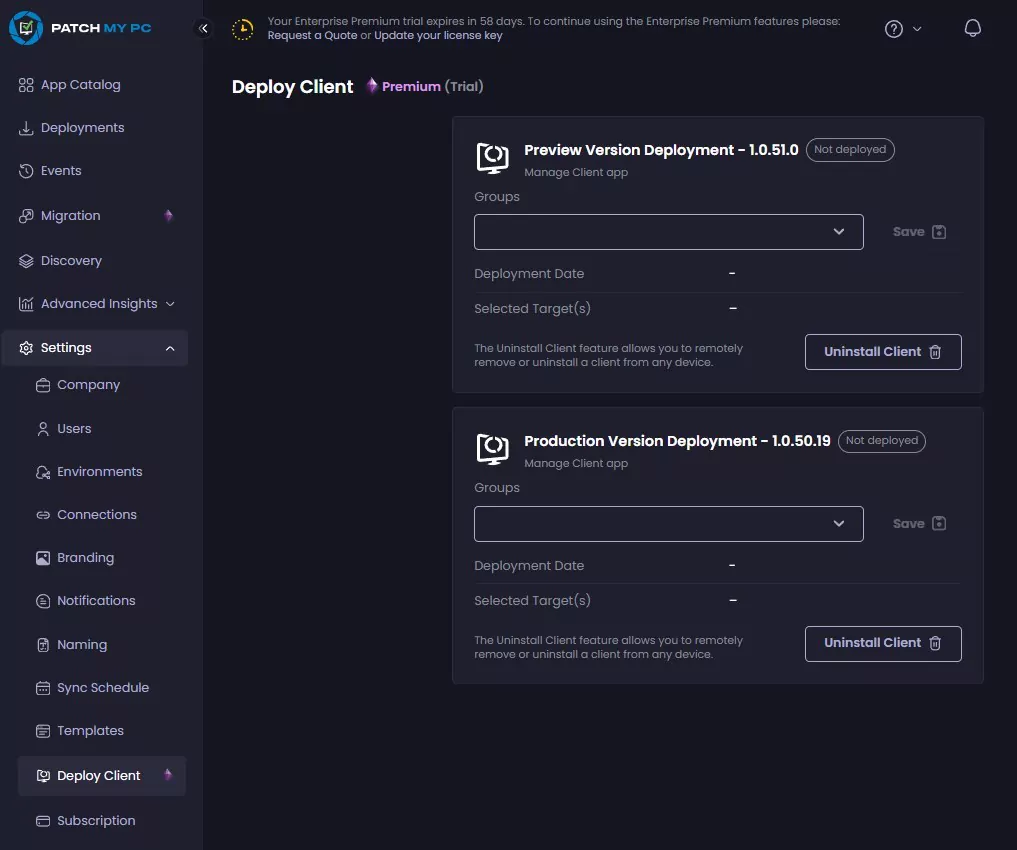
Task: Open the App Catalog section
Action: (81, 84)
